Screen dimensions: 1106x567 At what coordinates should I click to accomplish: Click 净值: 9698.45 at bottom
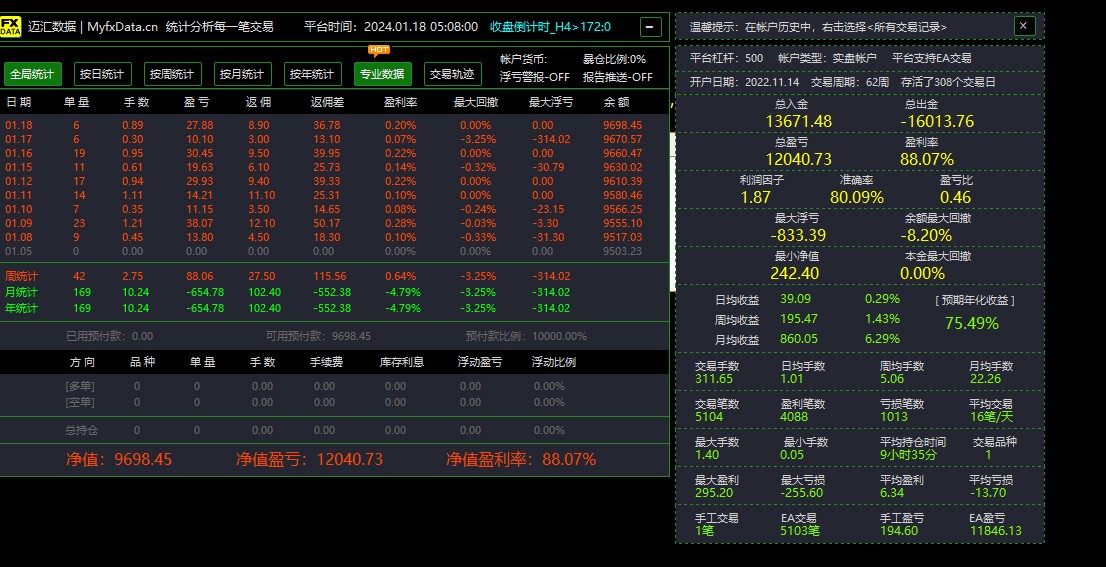tap(119, 460)
